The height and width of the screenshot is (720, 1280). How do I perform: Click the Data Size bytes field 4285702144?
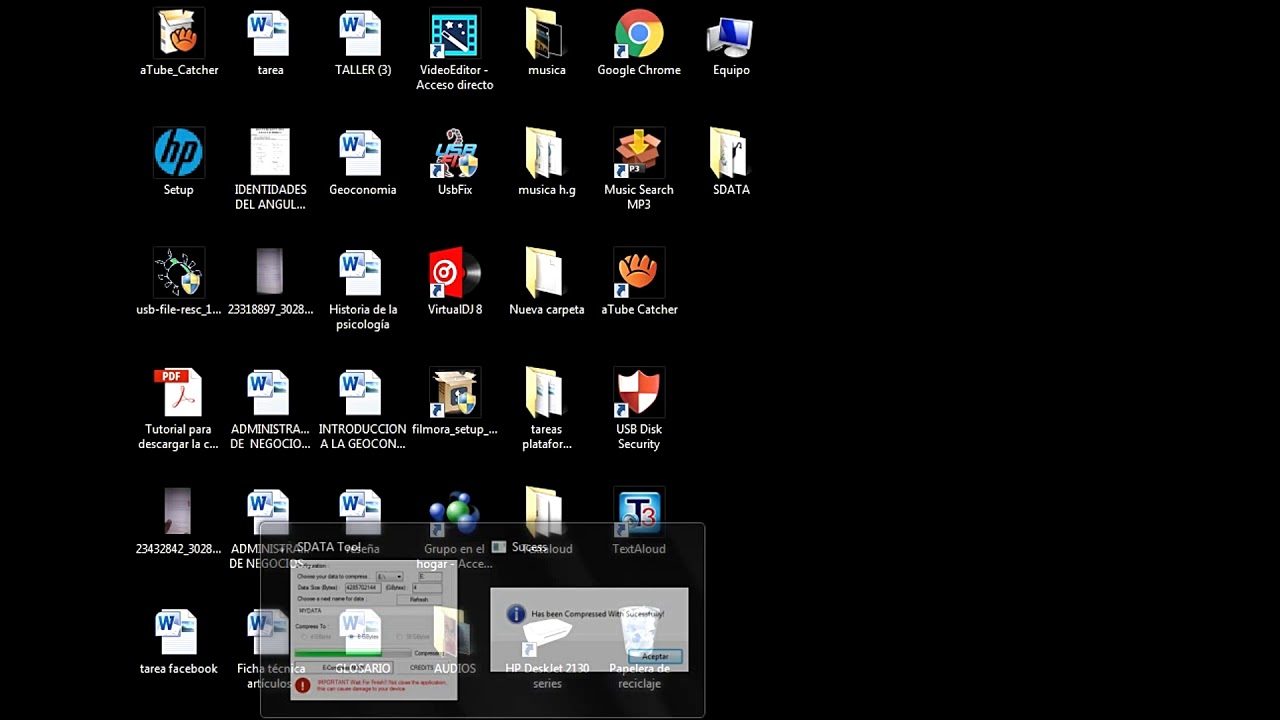pos(363,588)
